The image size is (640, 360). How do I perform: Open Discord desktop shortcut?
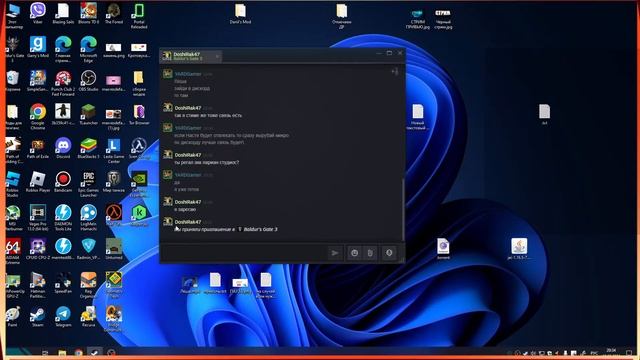[63, 148]
